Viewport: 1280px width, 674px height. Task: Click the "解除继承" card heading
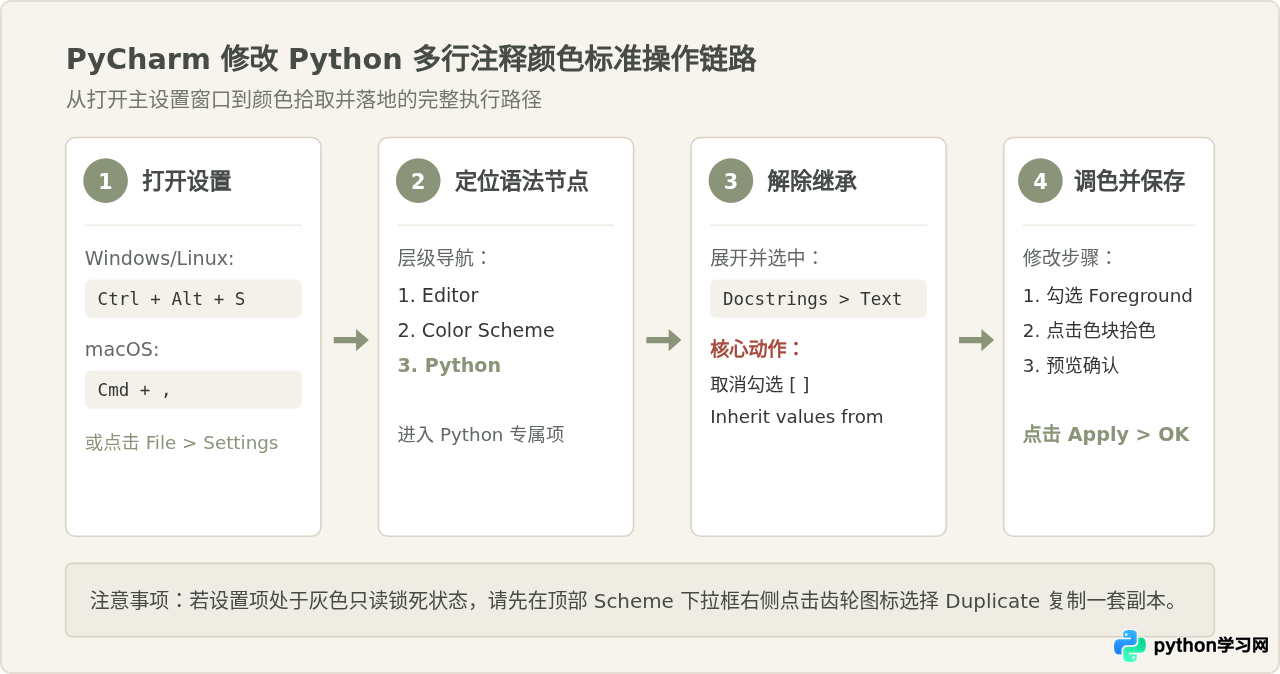point(812,181)
